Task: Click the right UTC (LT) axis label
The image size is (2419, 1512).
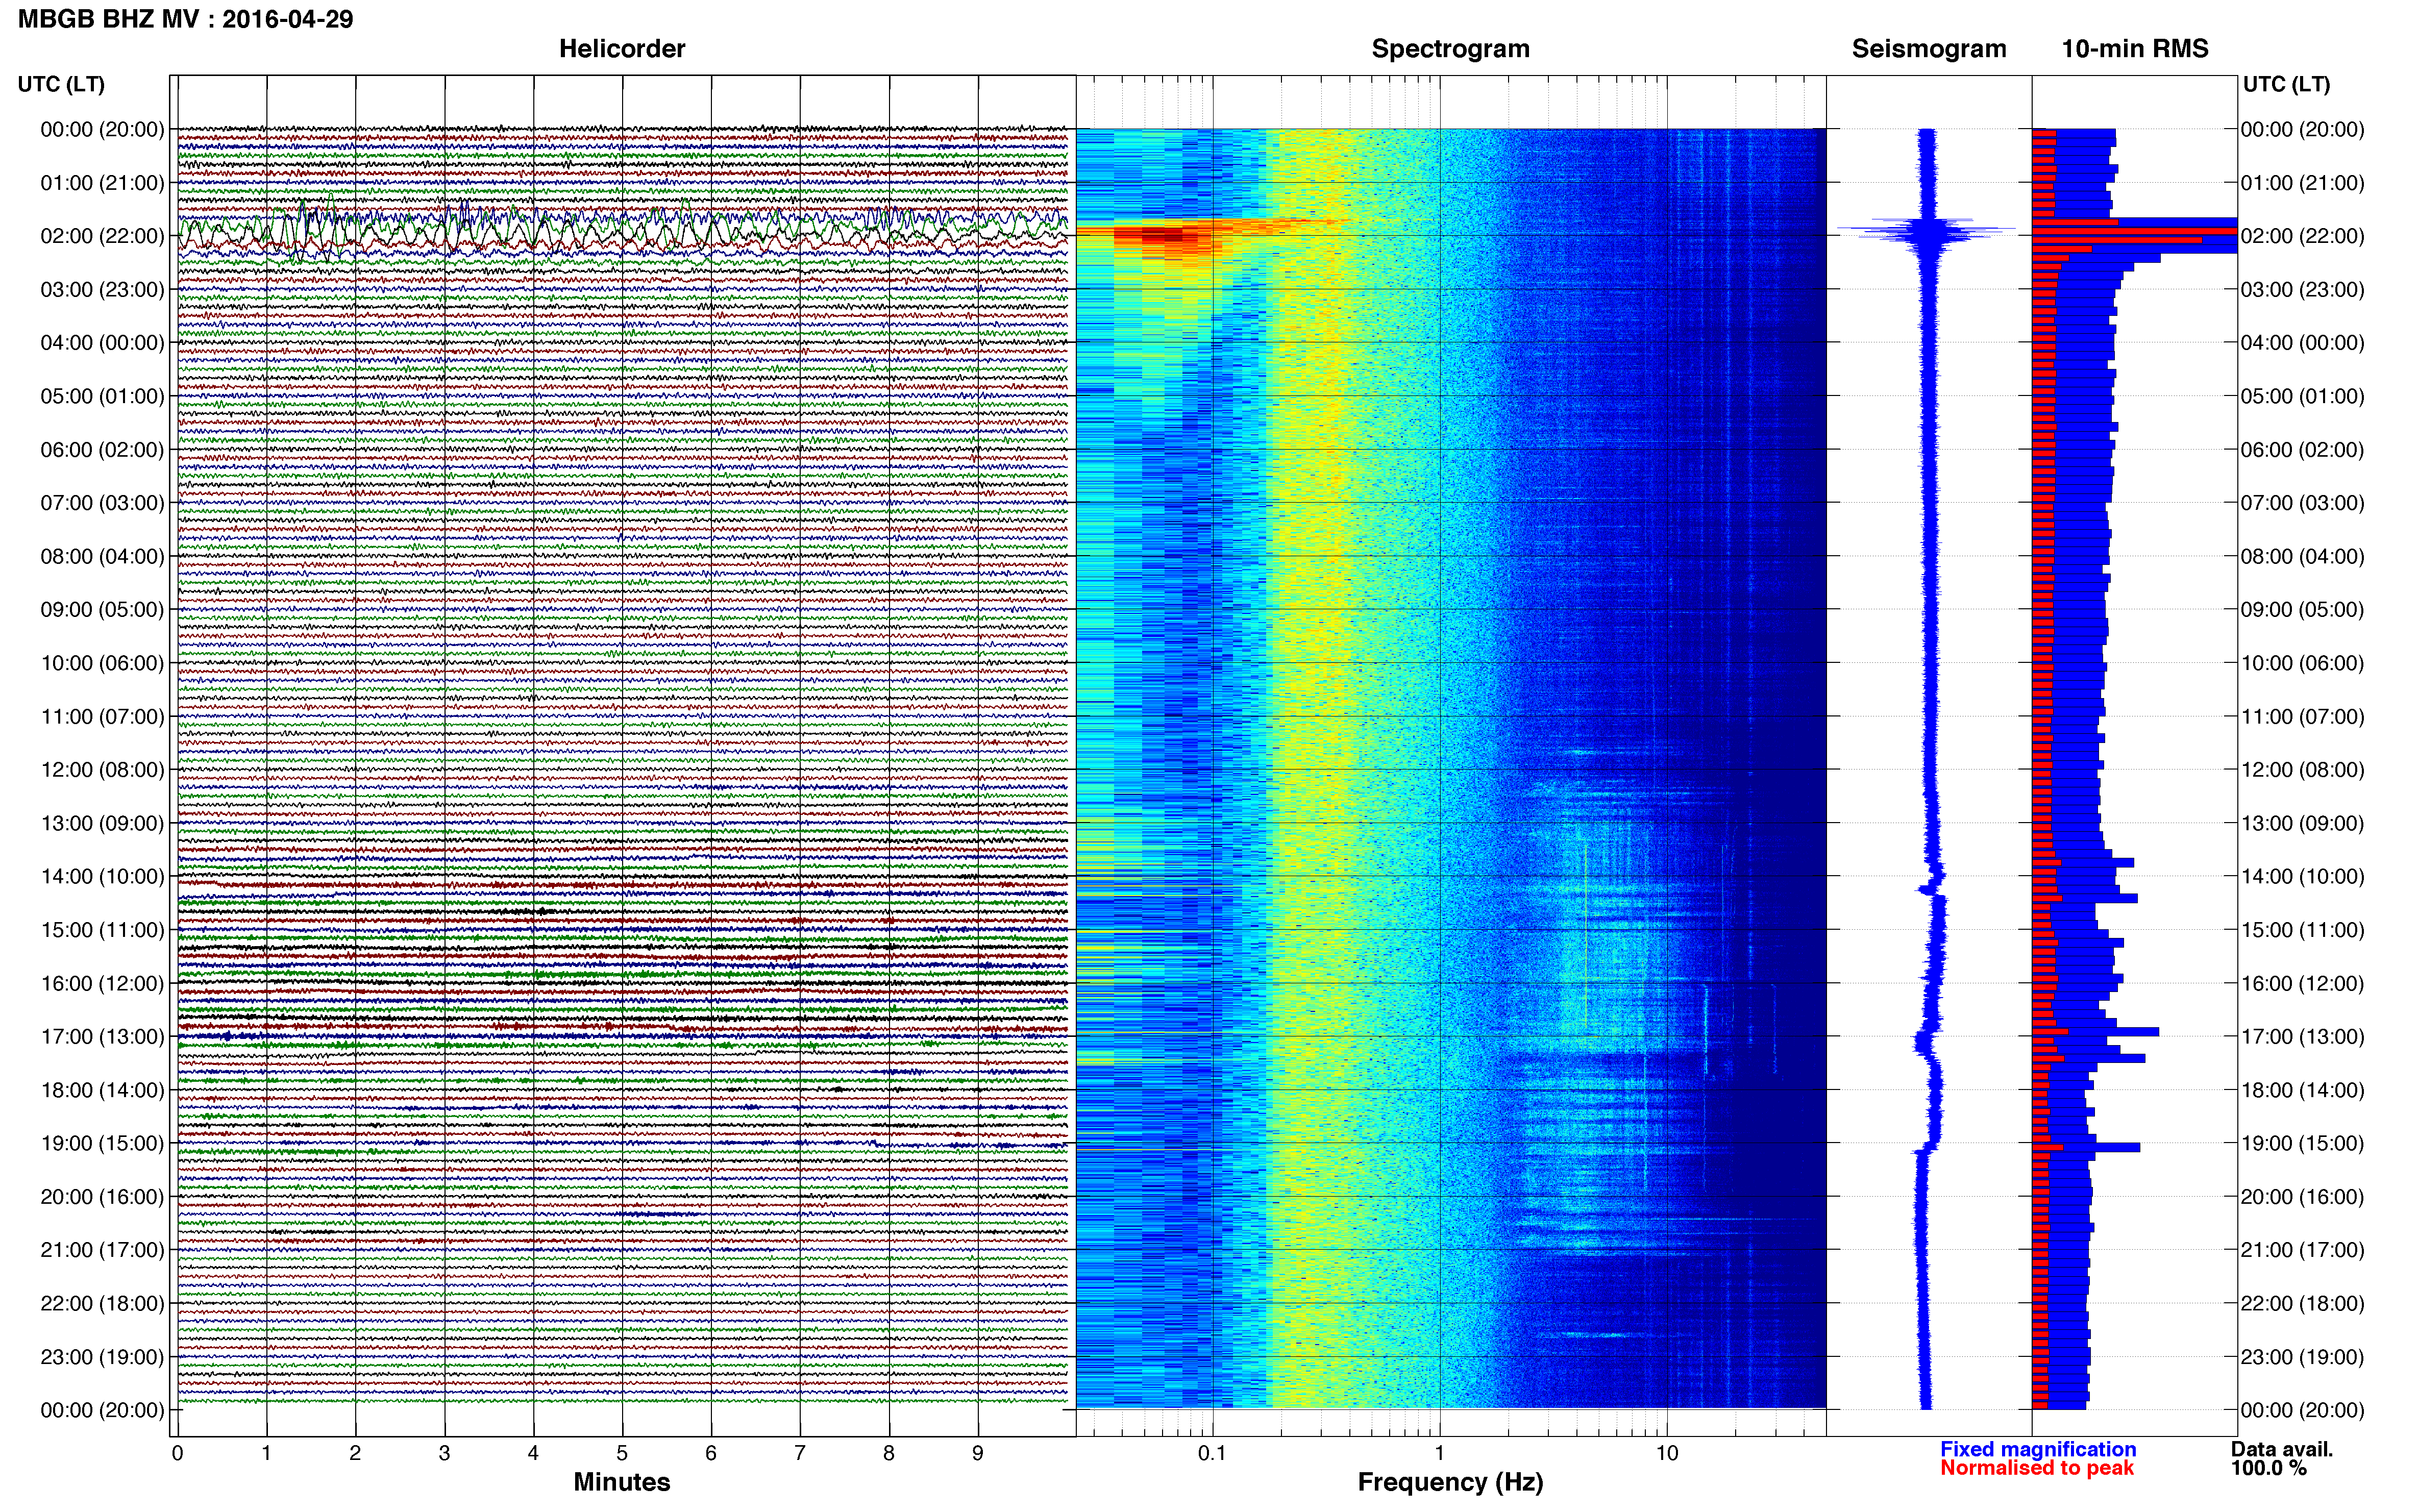Action: (2286, 84)
